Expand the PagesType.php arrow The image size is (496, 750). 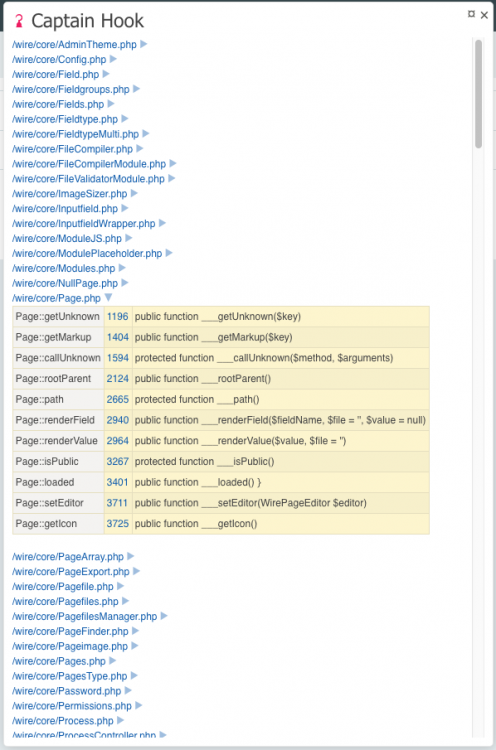coord(134,675)
